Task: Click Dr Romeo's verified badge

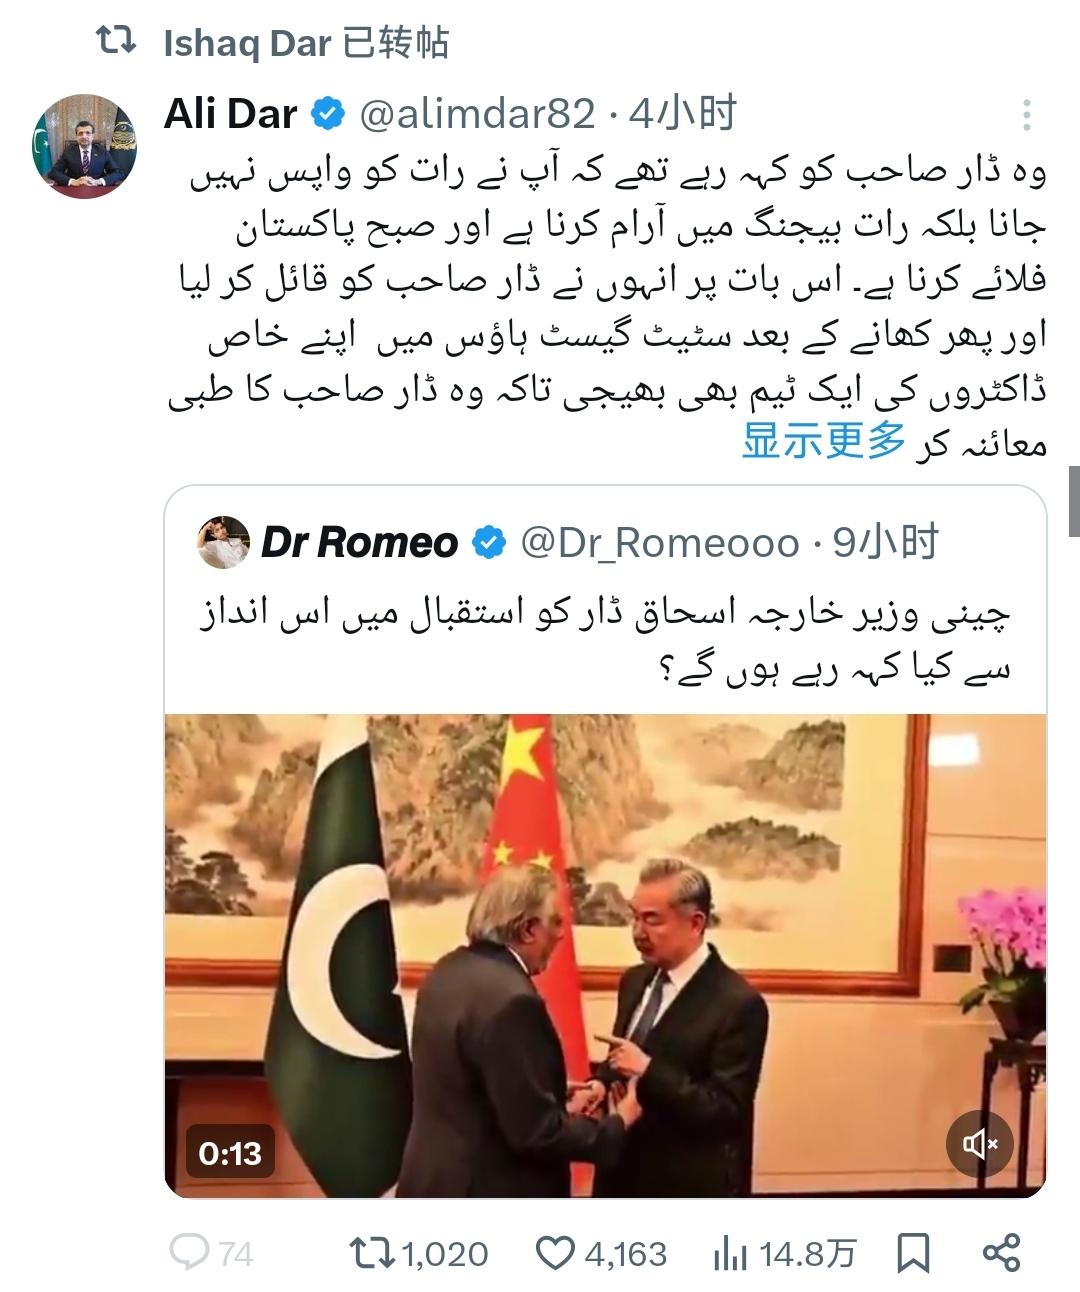Action: pyautogui.click(x=489, y=543)
